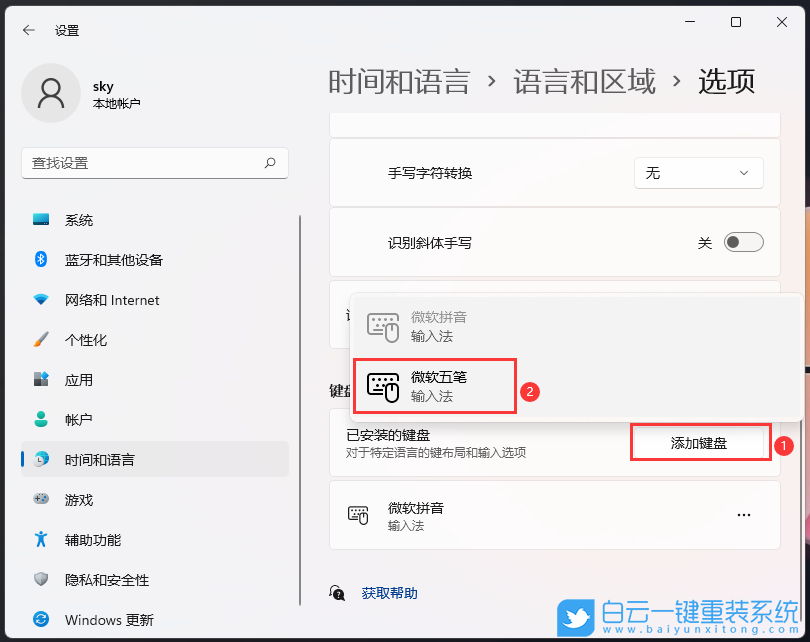The image size is (810, 642).
Task: Click the 网络和 Internet globe icon
Action: click(40, 300)
